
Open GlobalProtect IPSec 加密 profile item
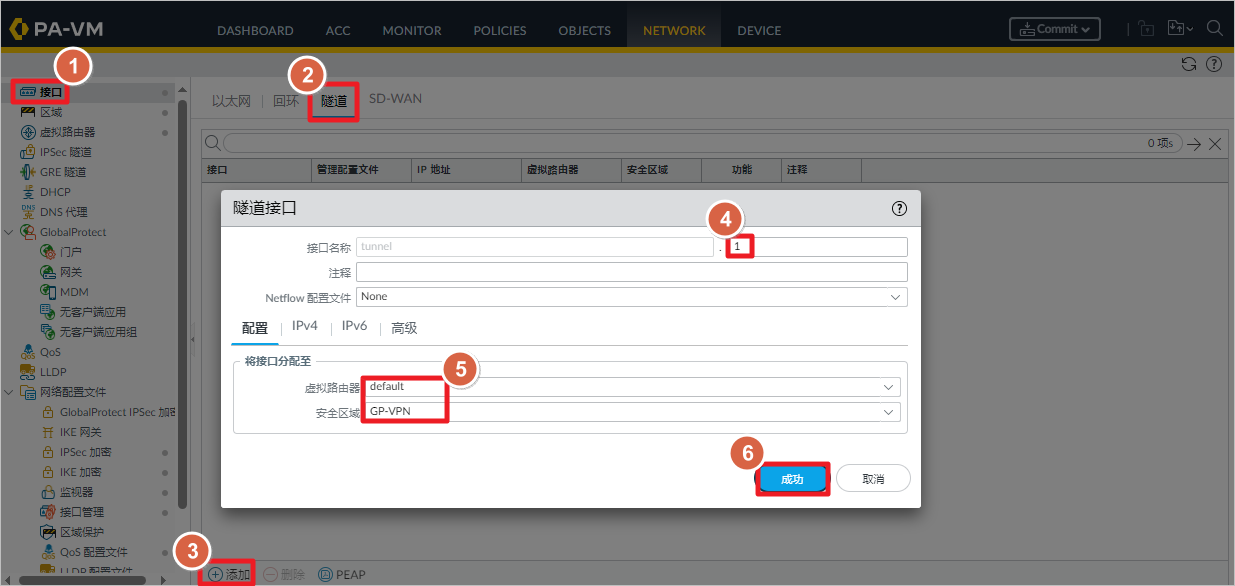click(117, 412)
